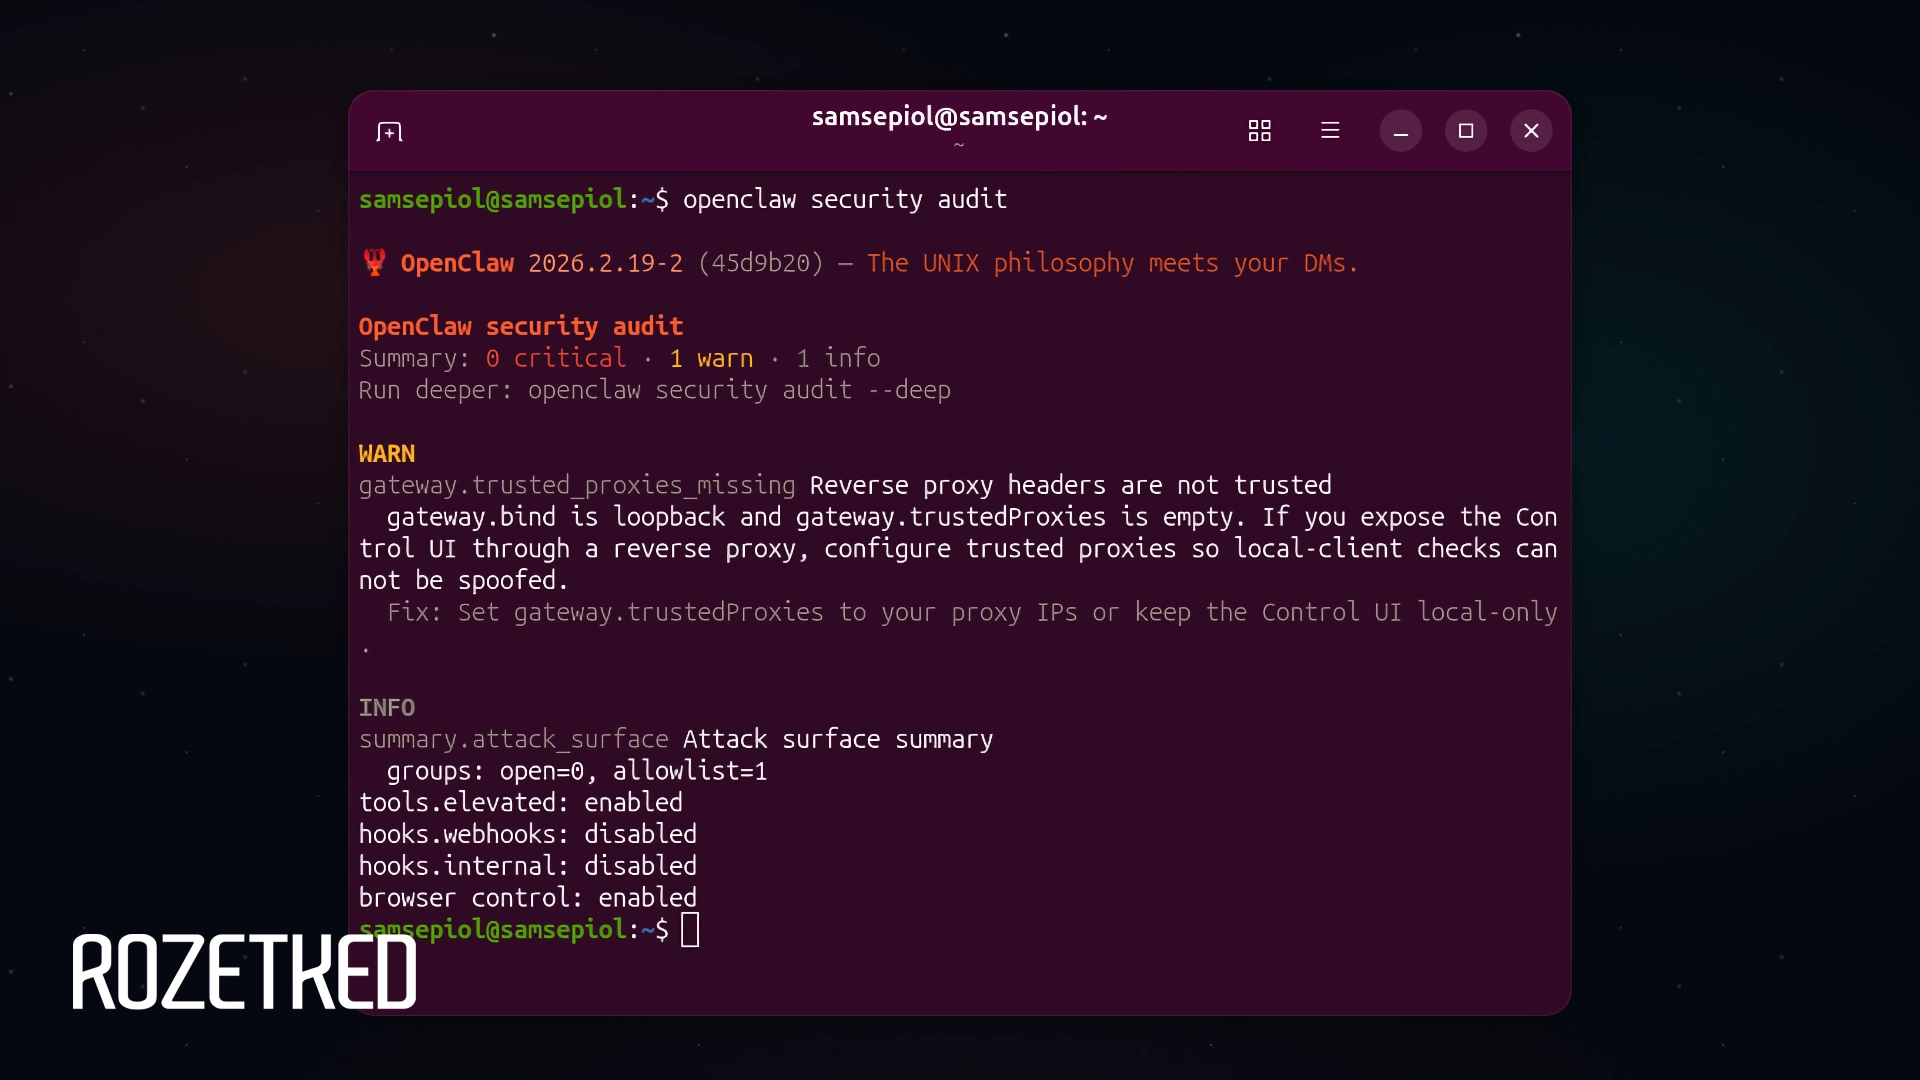1920x1080 pixels.
Task: Click the '0 critical' summary count
Action: 556,358
